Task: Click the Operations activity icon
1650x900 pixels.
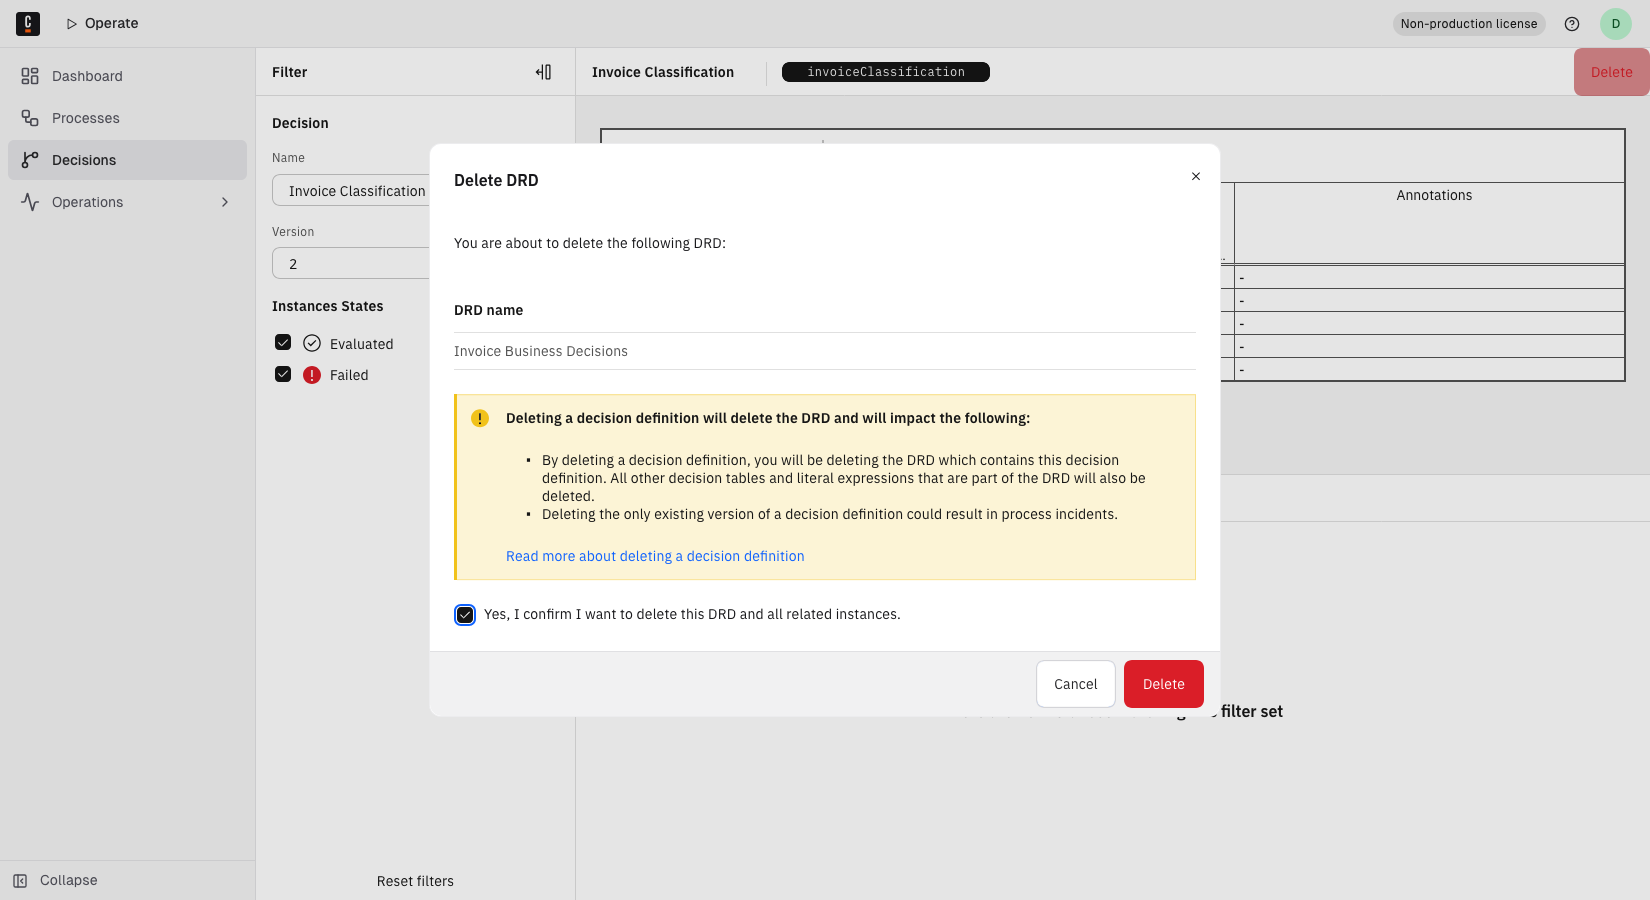Action: click(x=30, y=202)
